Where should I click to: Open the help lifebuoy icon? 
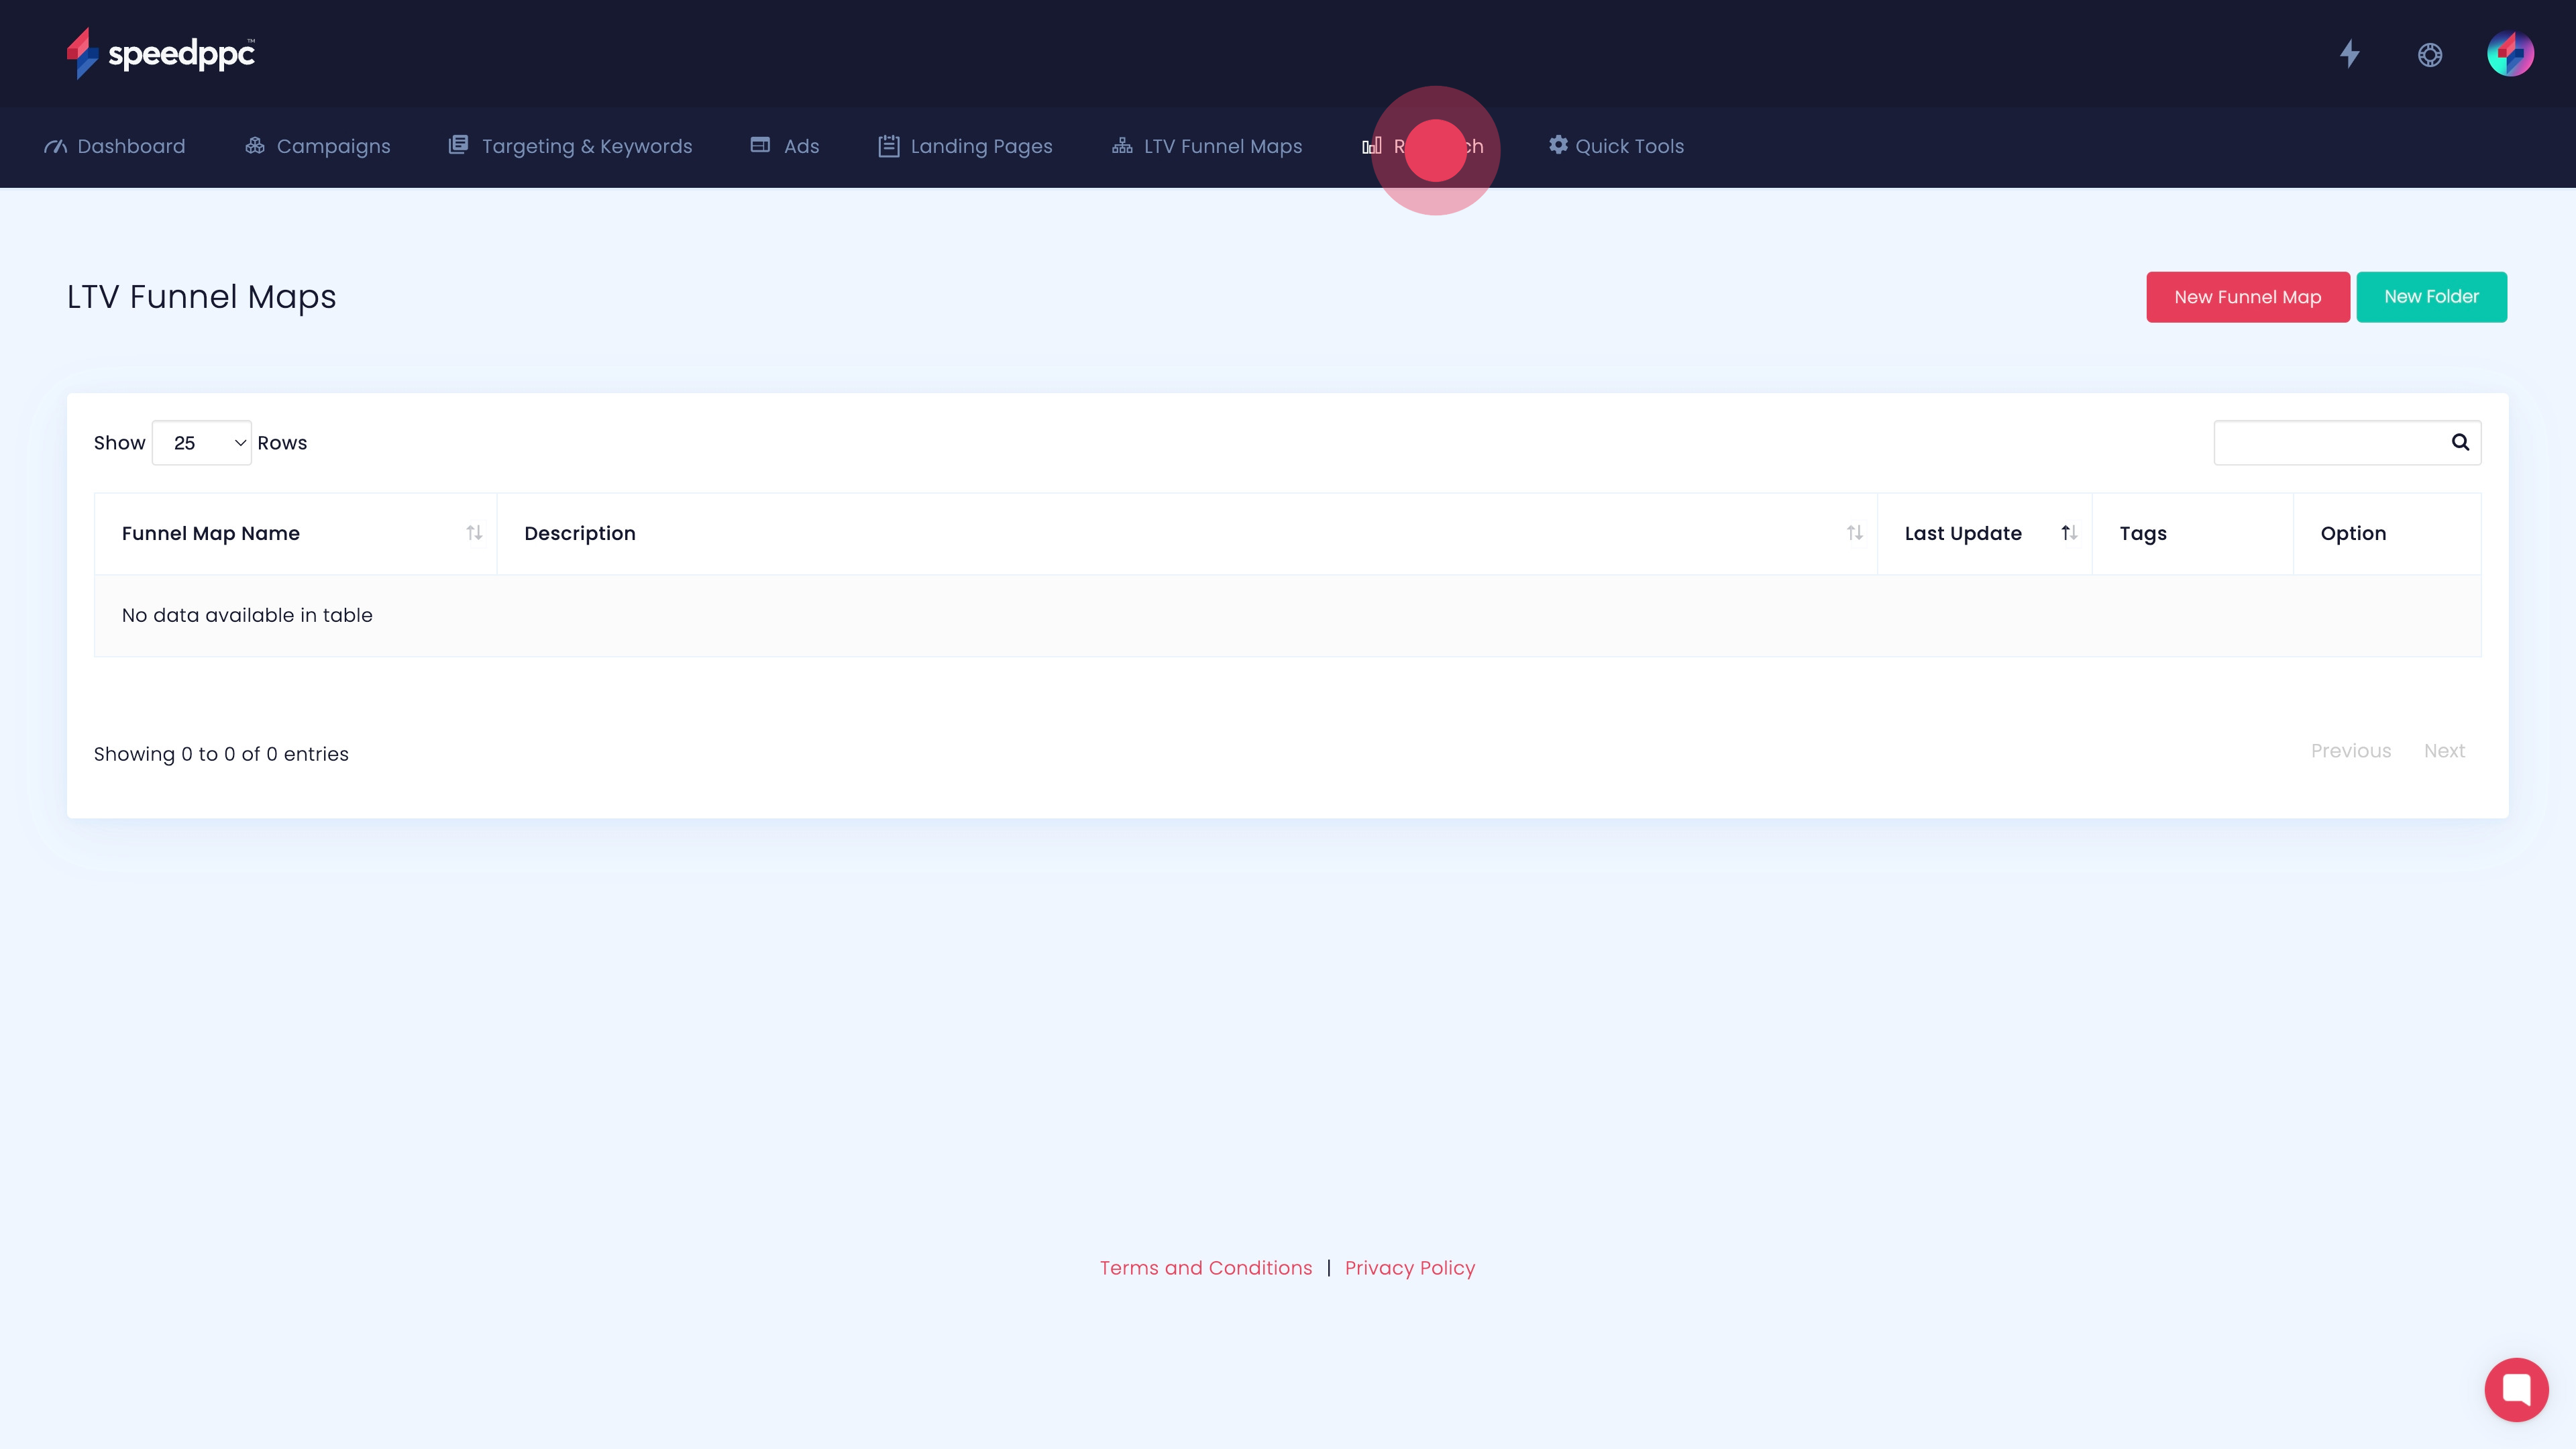2430,54
